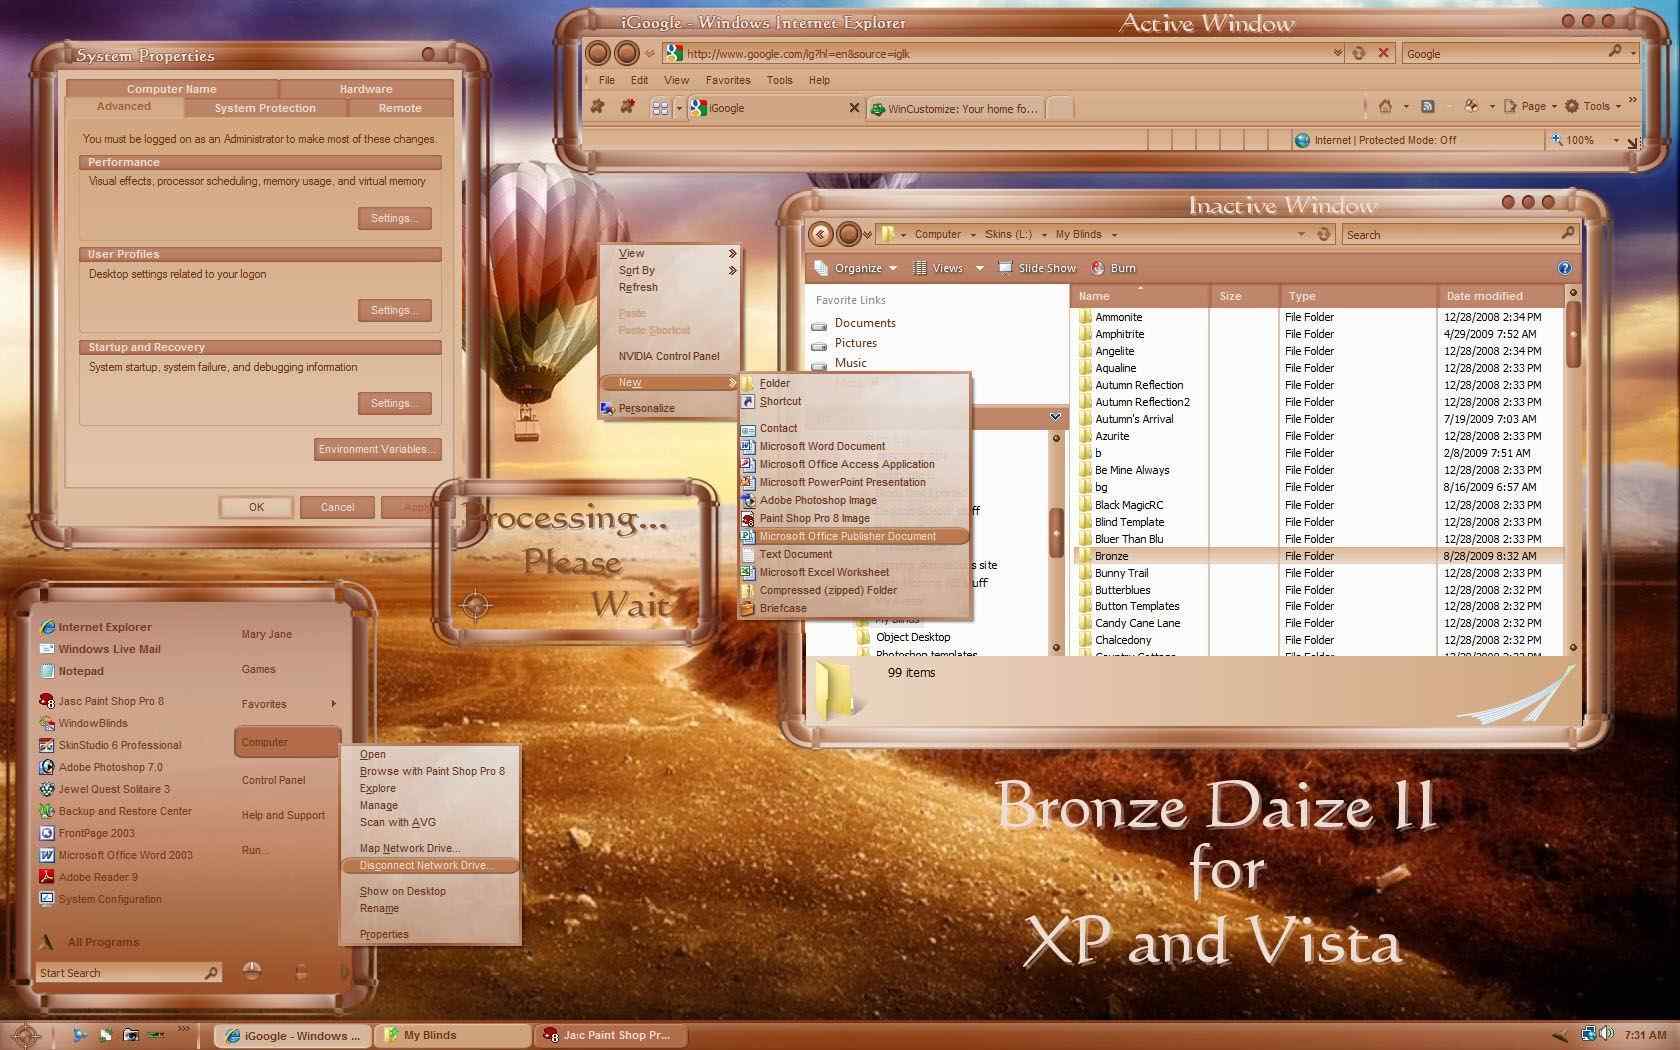Click the Object Desktop folder in tree
Screen dimensions: 1680x1050
point(913,637)
